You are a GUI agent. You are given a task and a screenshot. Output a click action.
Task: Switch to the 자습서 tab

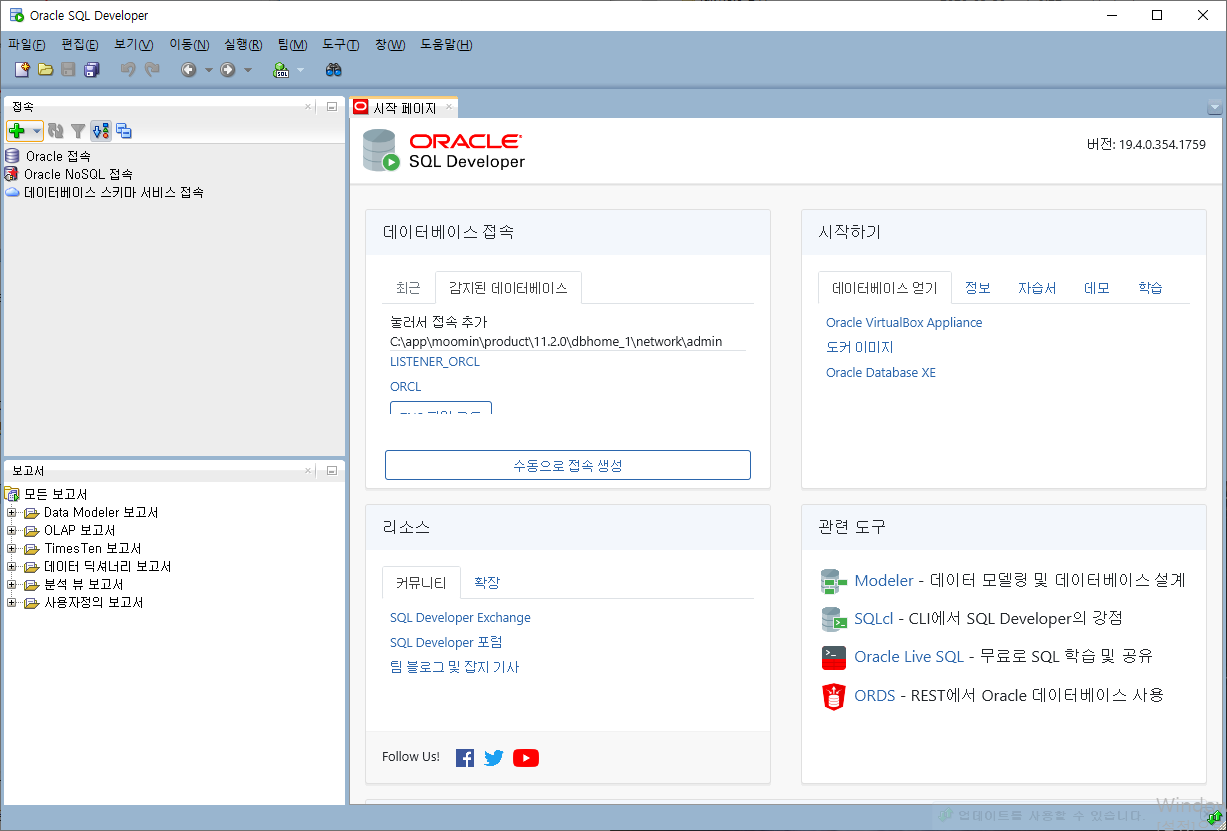pos(1037,288)
